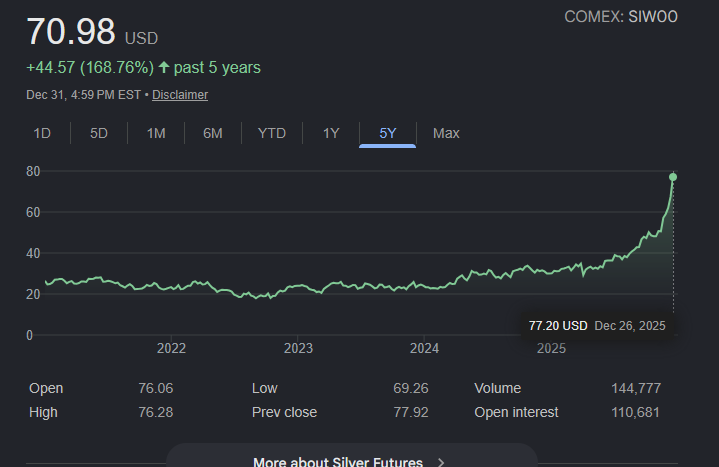This screenshot has width=719, height=467.
Task: Select the active 5Y range tab
Action: 387,133
